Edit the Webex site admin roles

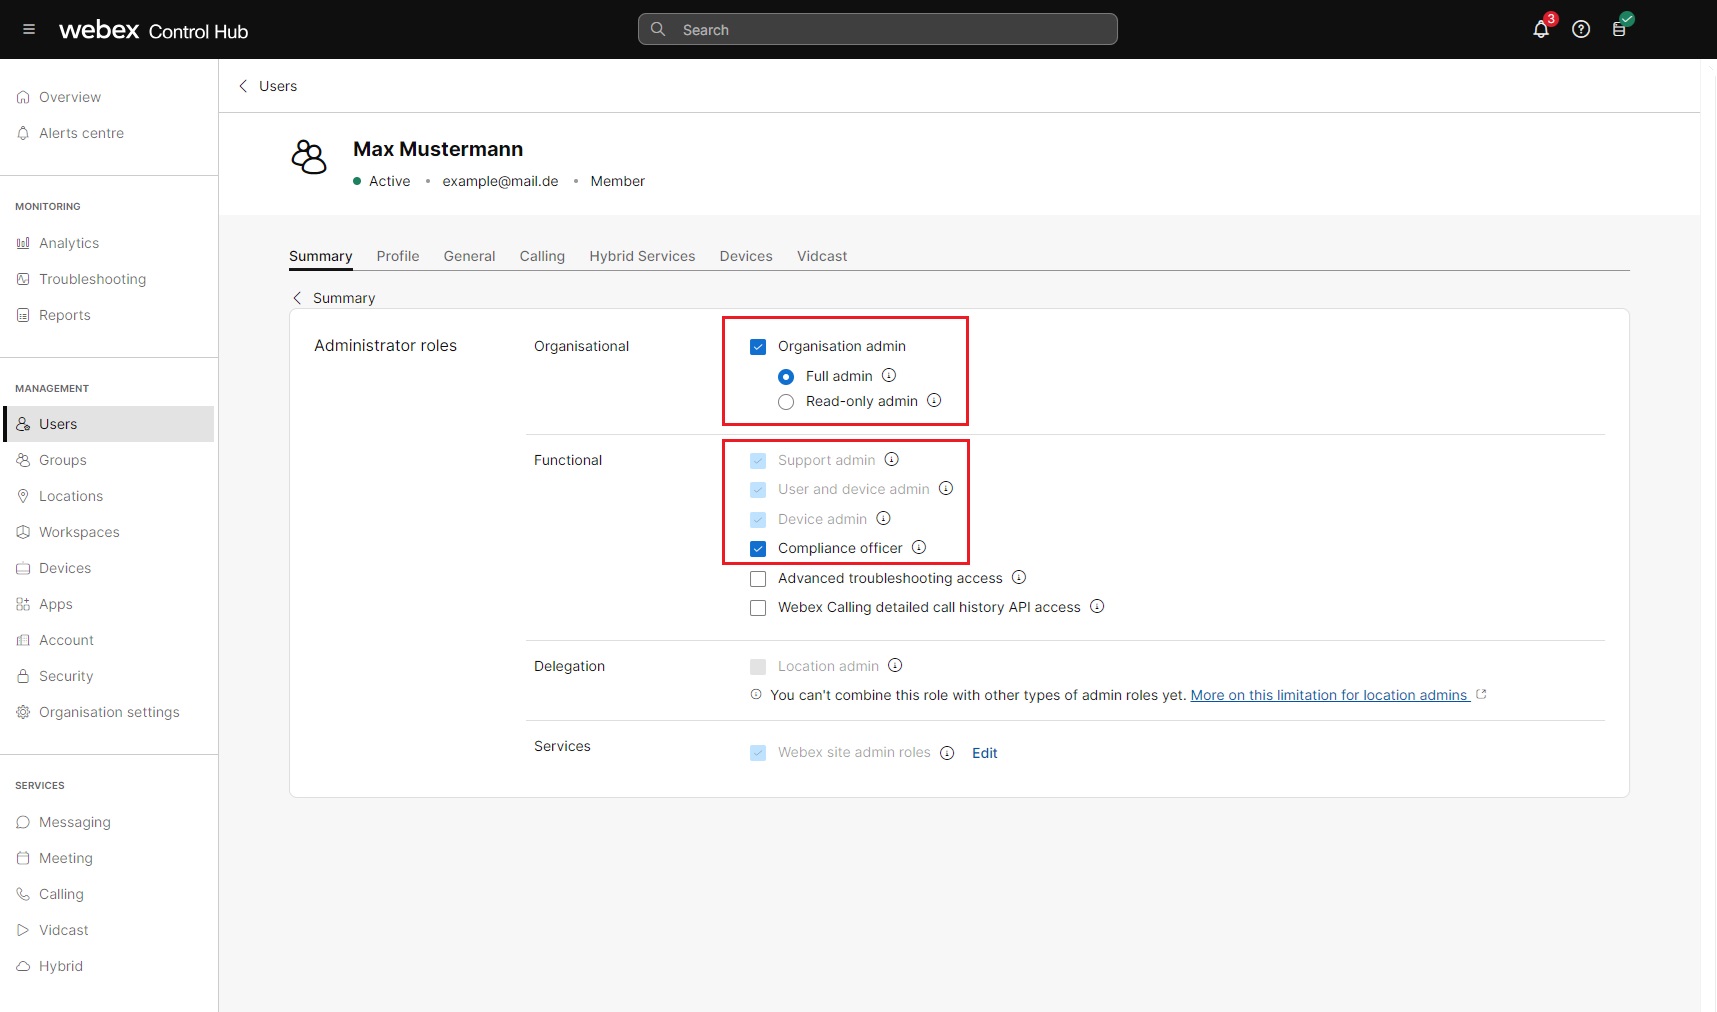click(x=984, y=753)
